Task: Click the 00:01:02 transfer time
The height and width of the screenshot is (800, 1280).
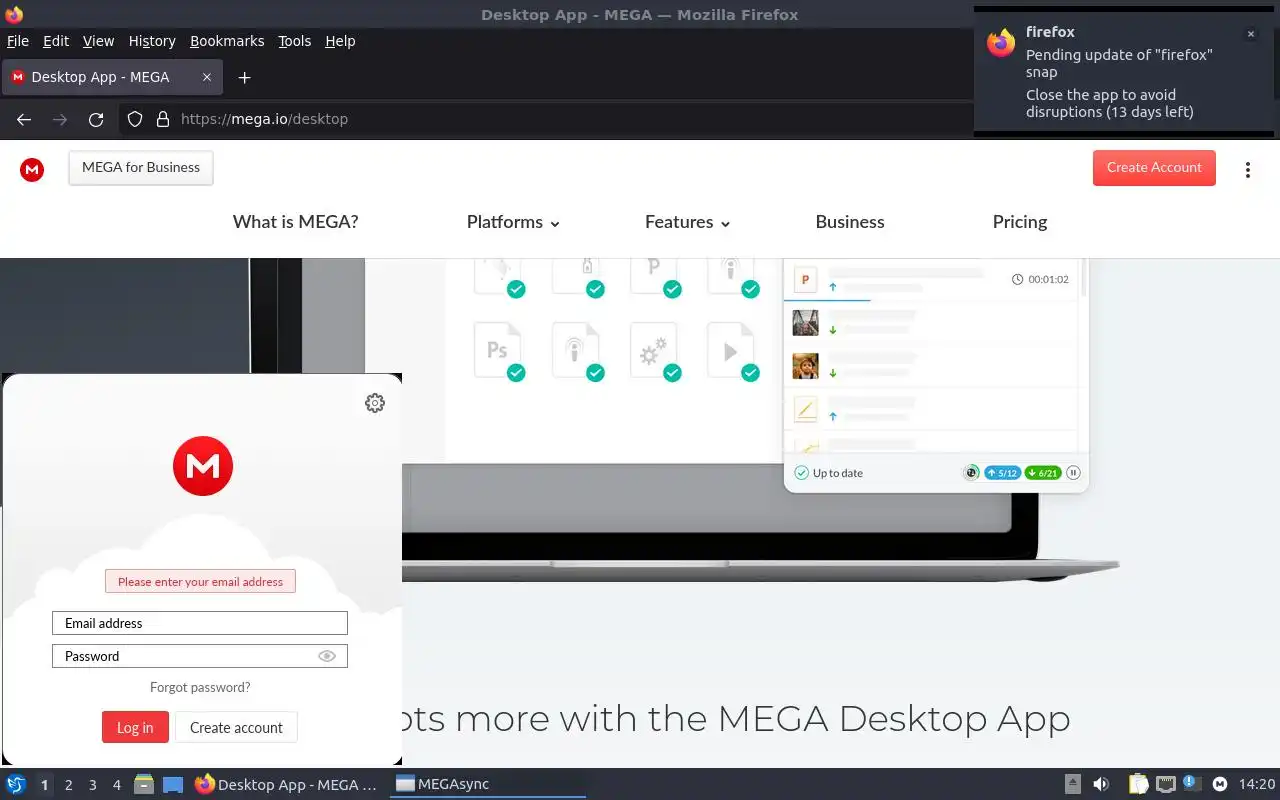Action: tap(1040, 279)
